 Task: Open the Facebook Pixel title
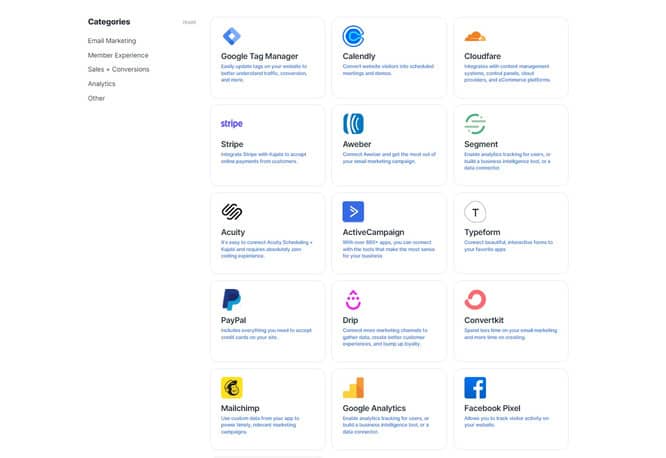click(492, 408)
